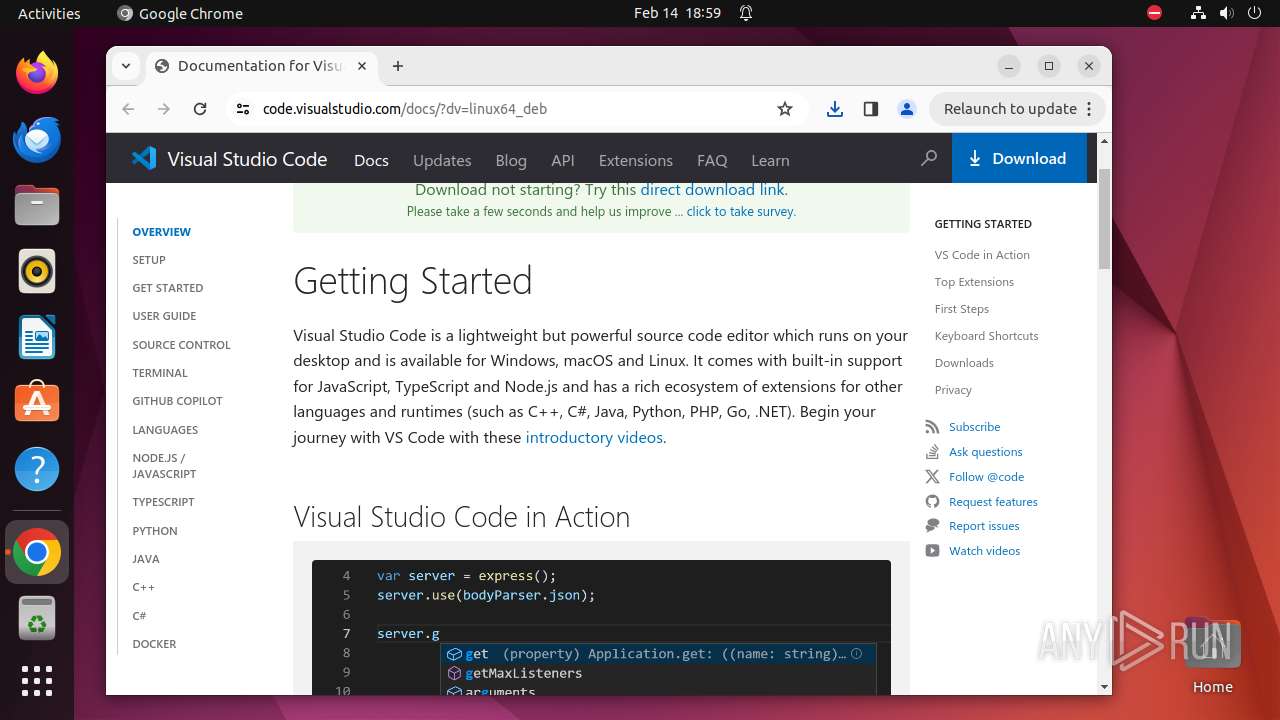
Task: View site information icon in address bar
Action: tap(242, 109)
